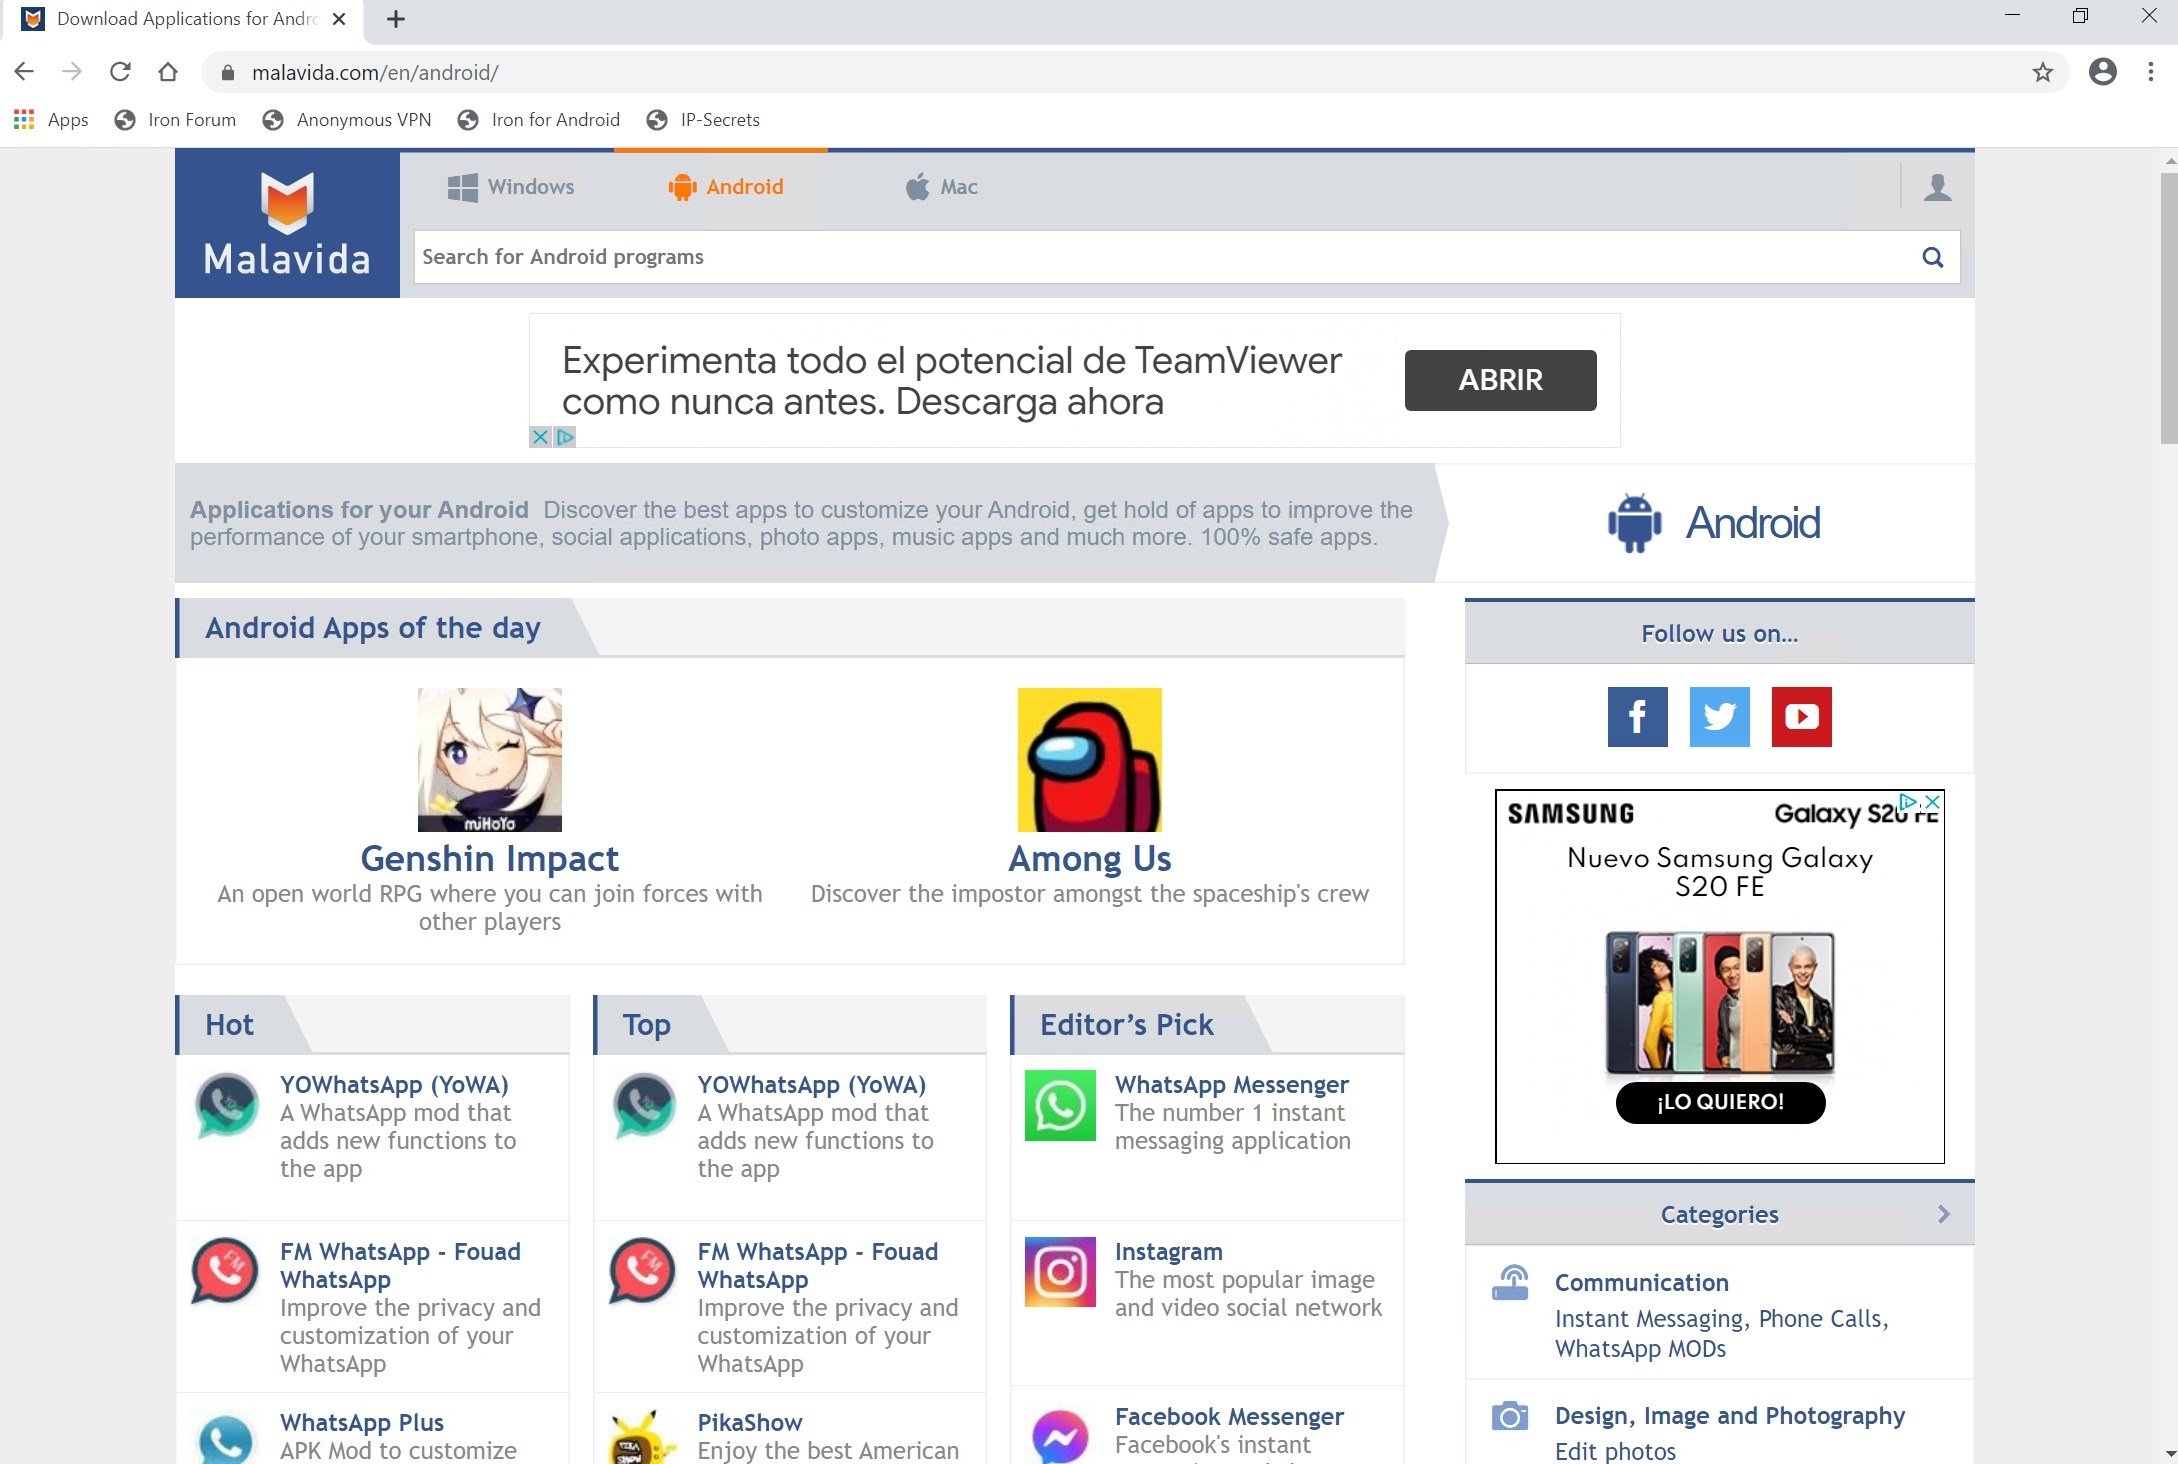Switch to the Mac platform tab
This screenshot has height=1464, width=2178.
tap(941, 187)
